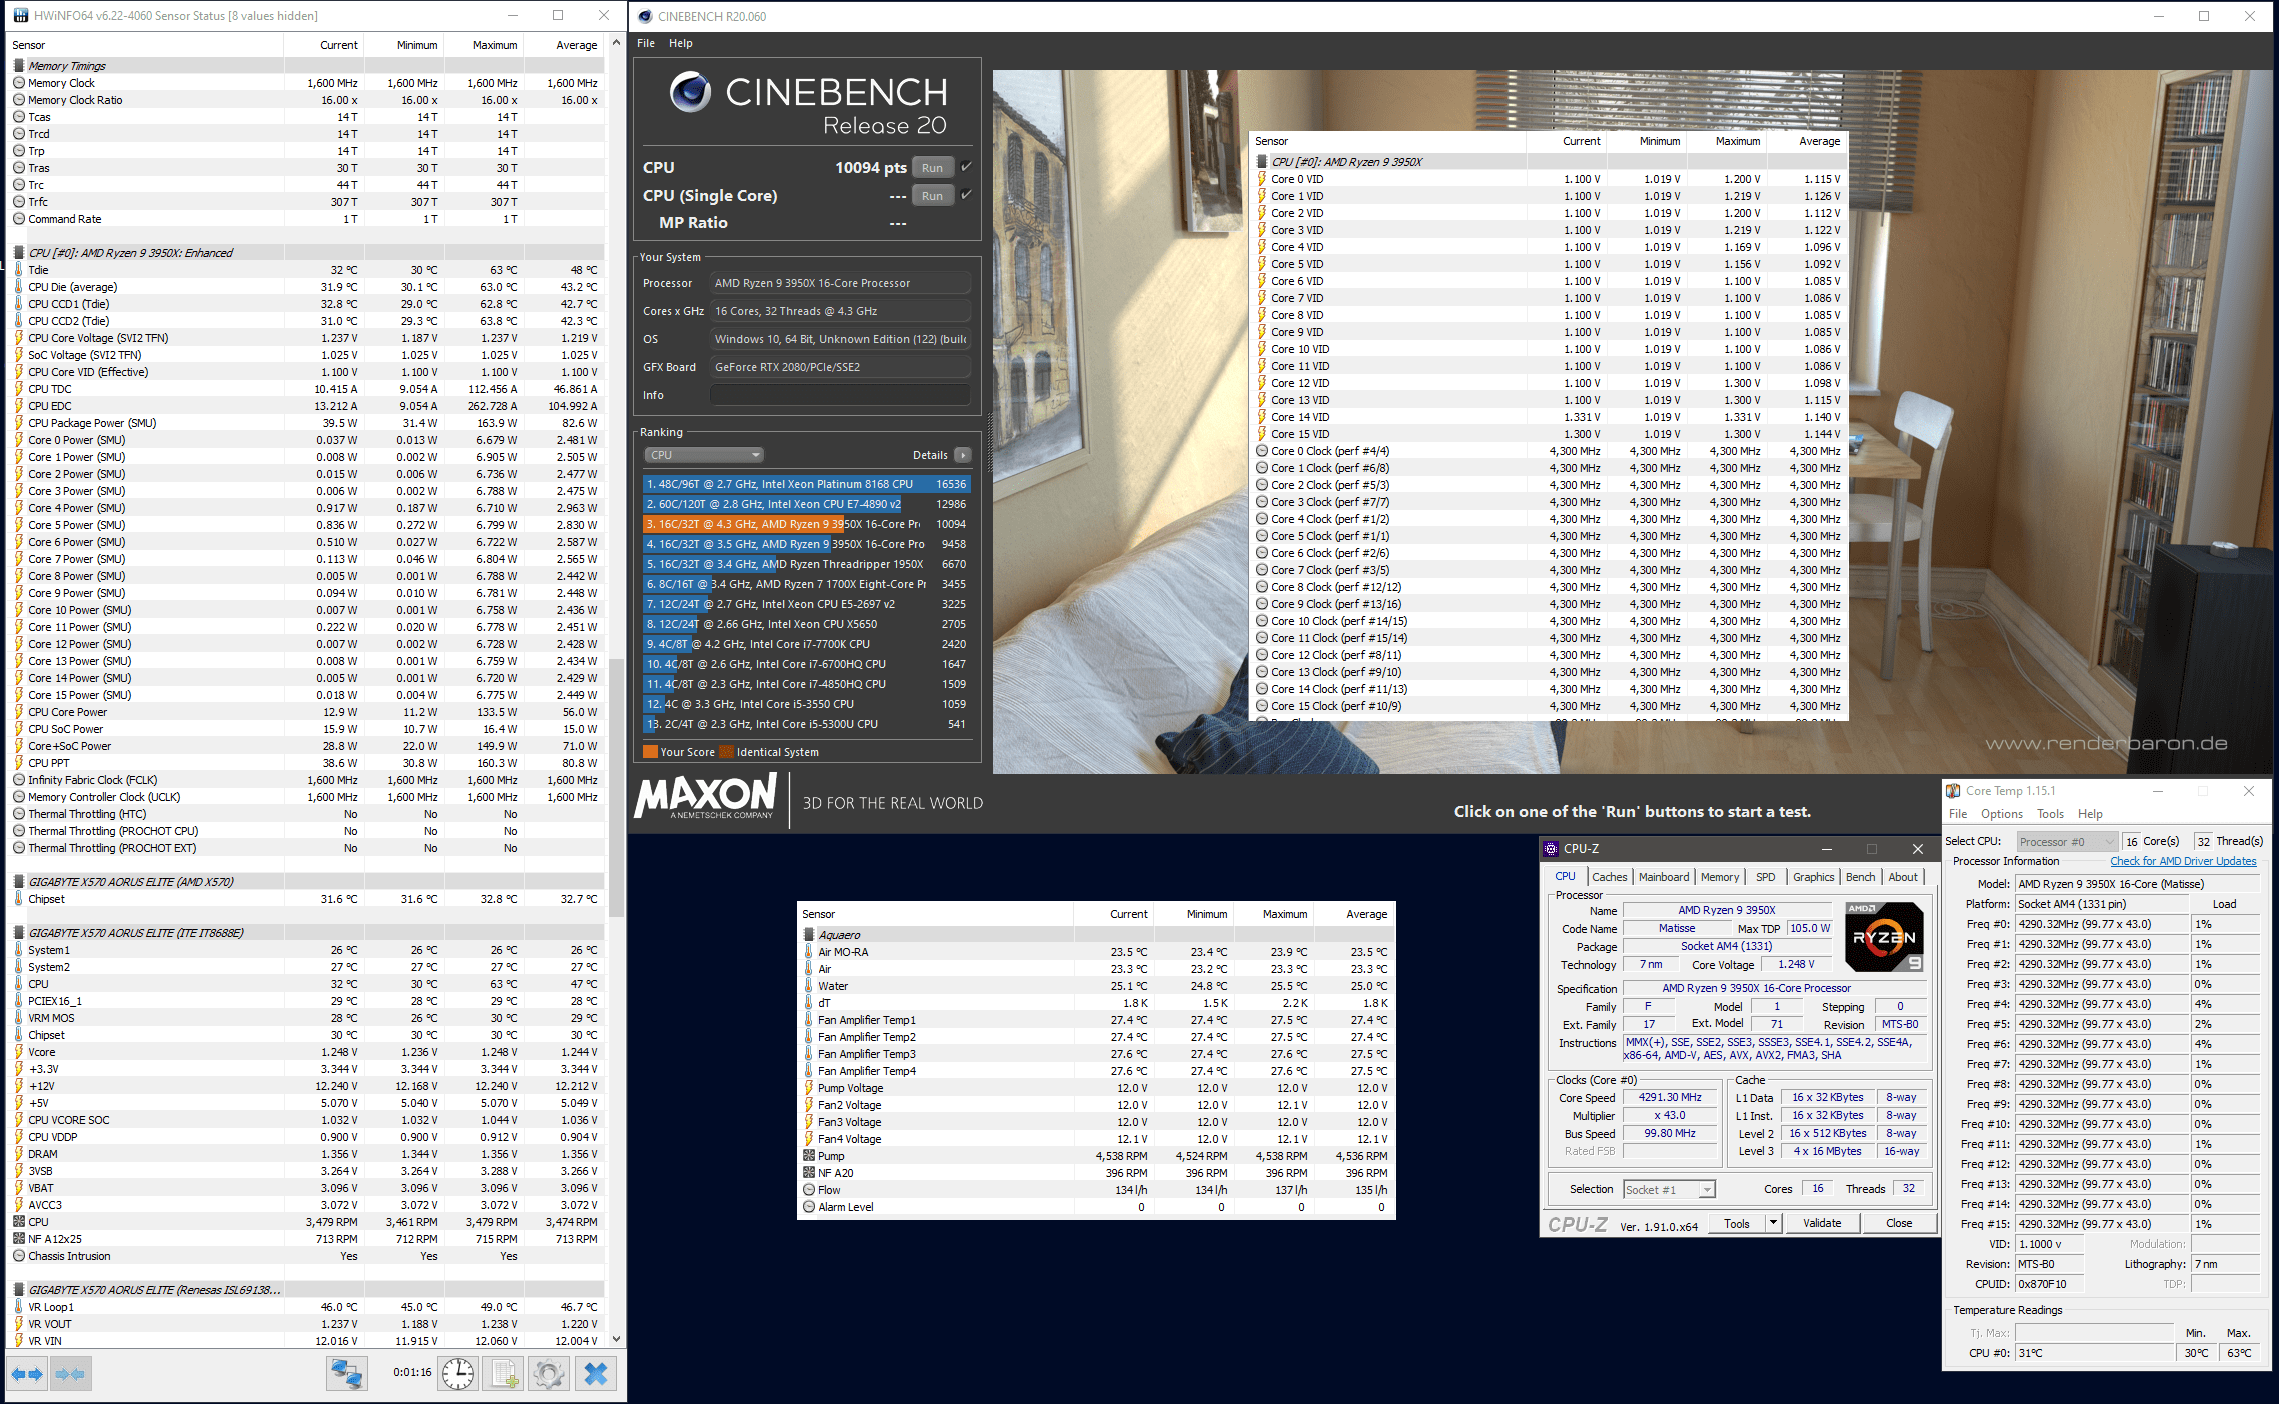The width and height of the screenshot is (2279, 1404).
Task: Open the Options menu in Core Temp
Action: (x=2002, y=814)
